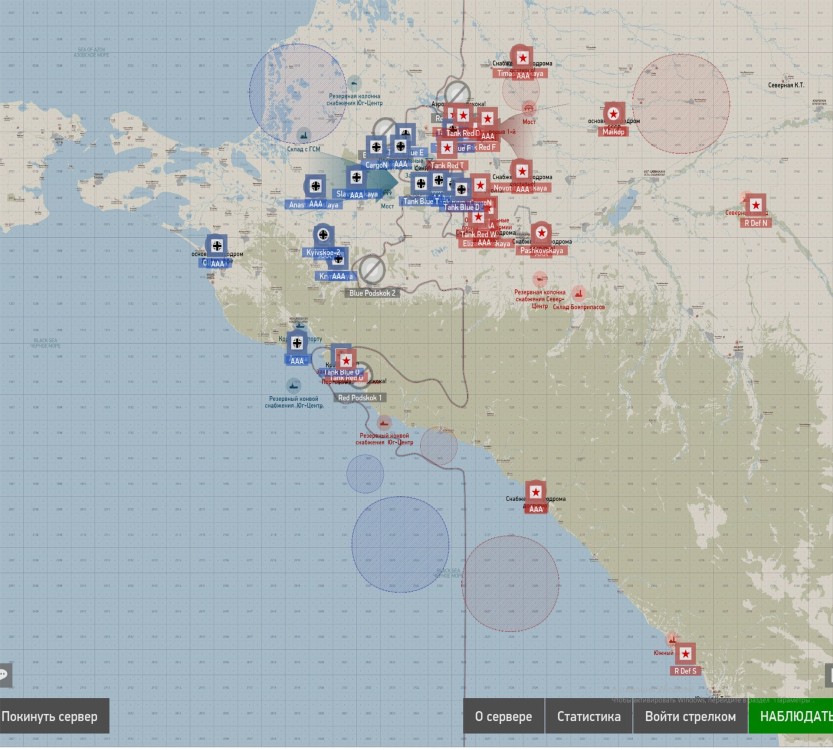Click the Tank Red W label
Viewport: 833px width, 750px height.
[x=478, y=234]
